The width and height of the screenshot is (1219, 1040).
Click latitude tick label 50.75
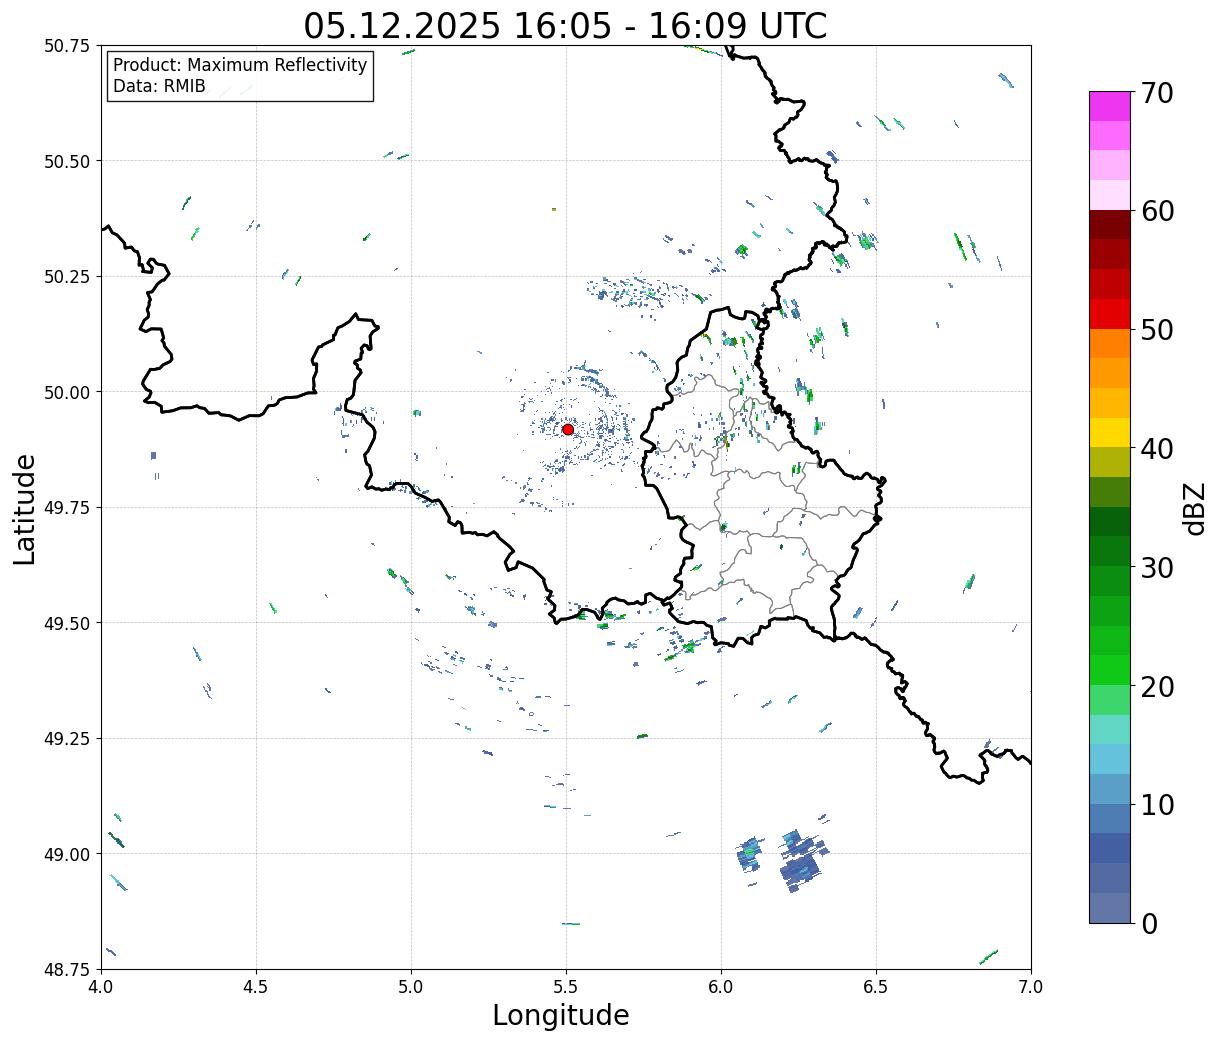click(x=67, y=46)
